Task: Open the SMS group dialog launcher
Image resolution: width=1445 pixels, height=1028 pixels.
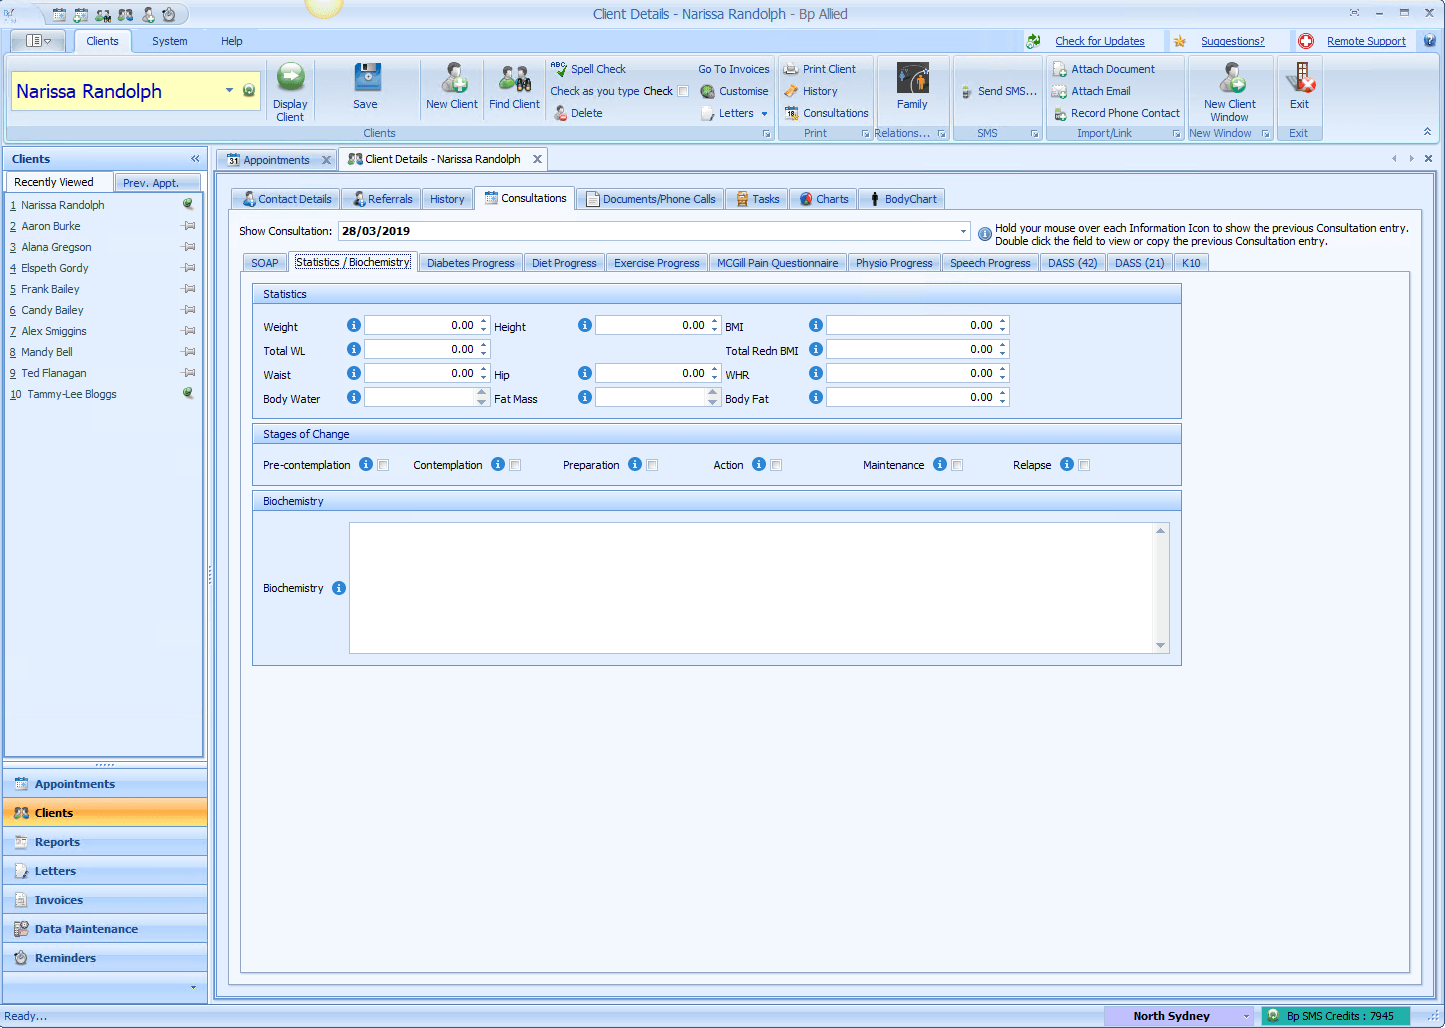Action: coord(1035,133)
